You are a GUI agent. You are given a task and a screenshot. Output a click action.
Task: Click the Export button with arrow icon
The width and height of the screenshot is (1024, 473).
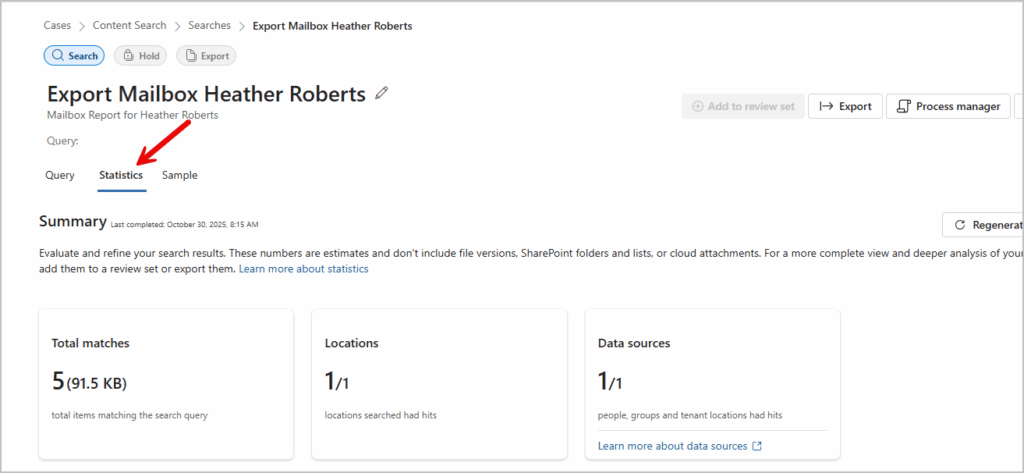pos(844,106)
